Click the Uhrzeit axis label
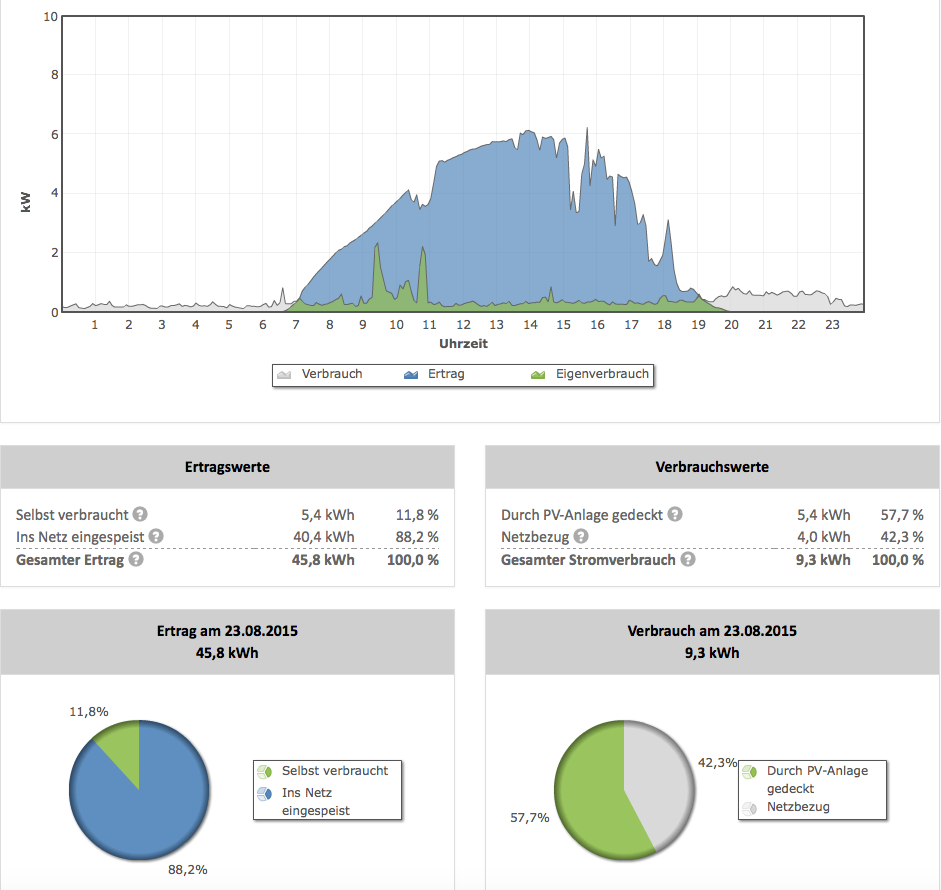Screen dimensions: 941x890 [463, 344]
